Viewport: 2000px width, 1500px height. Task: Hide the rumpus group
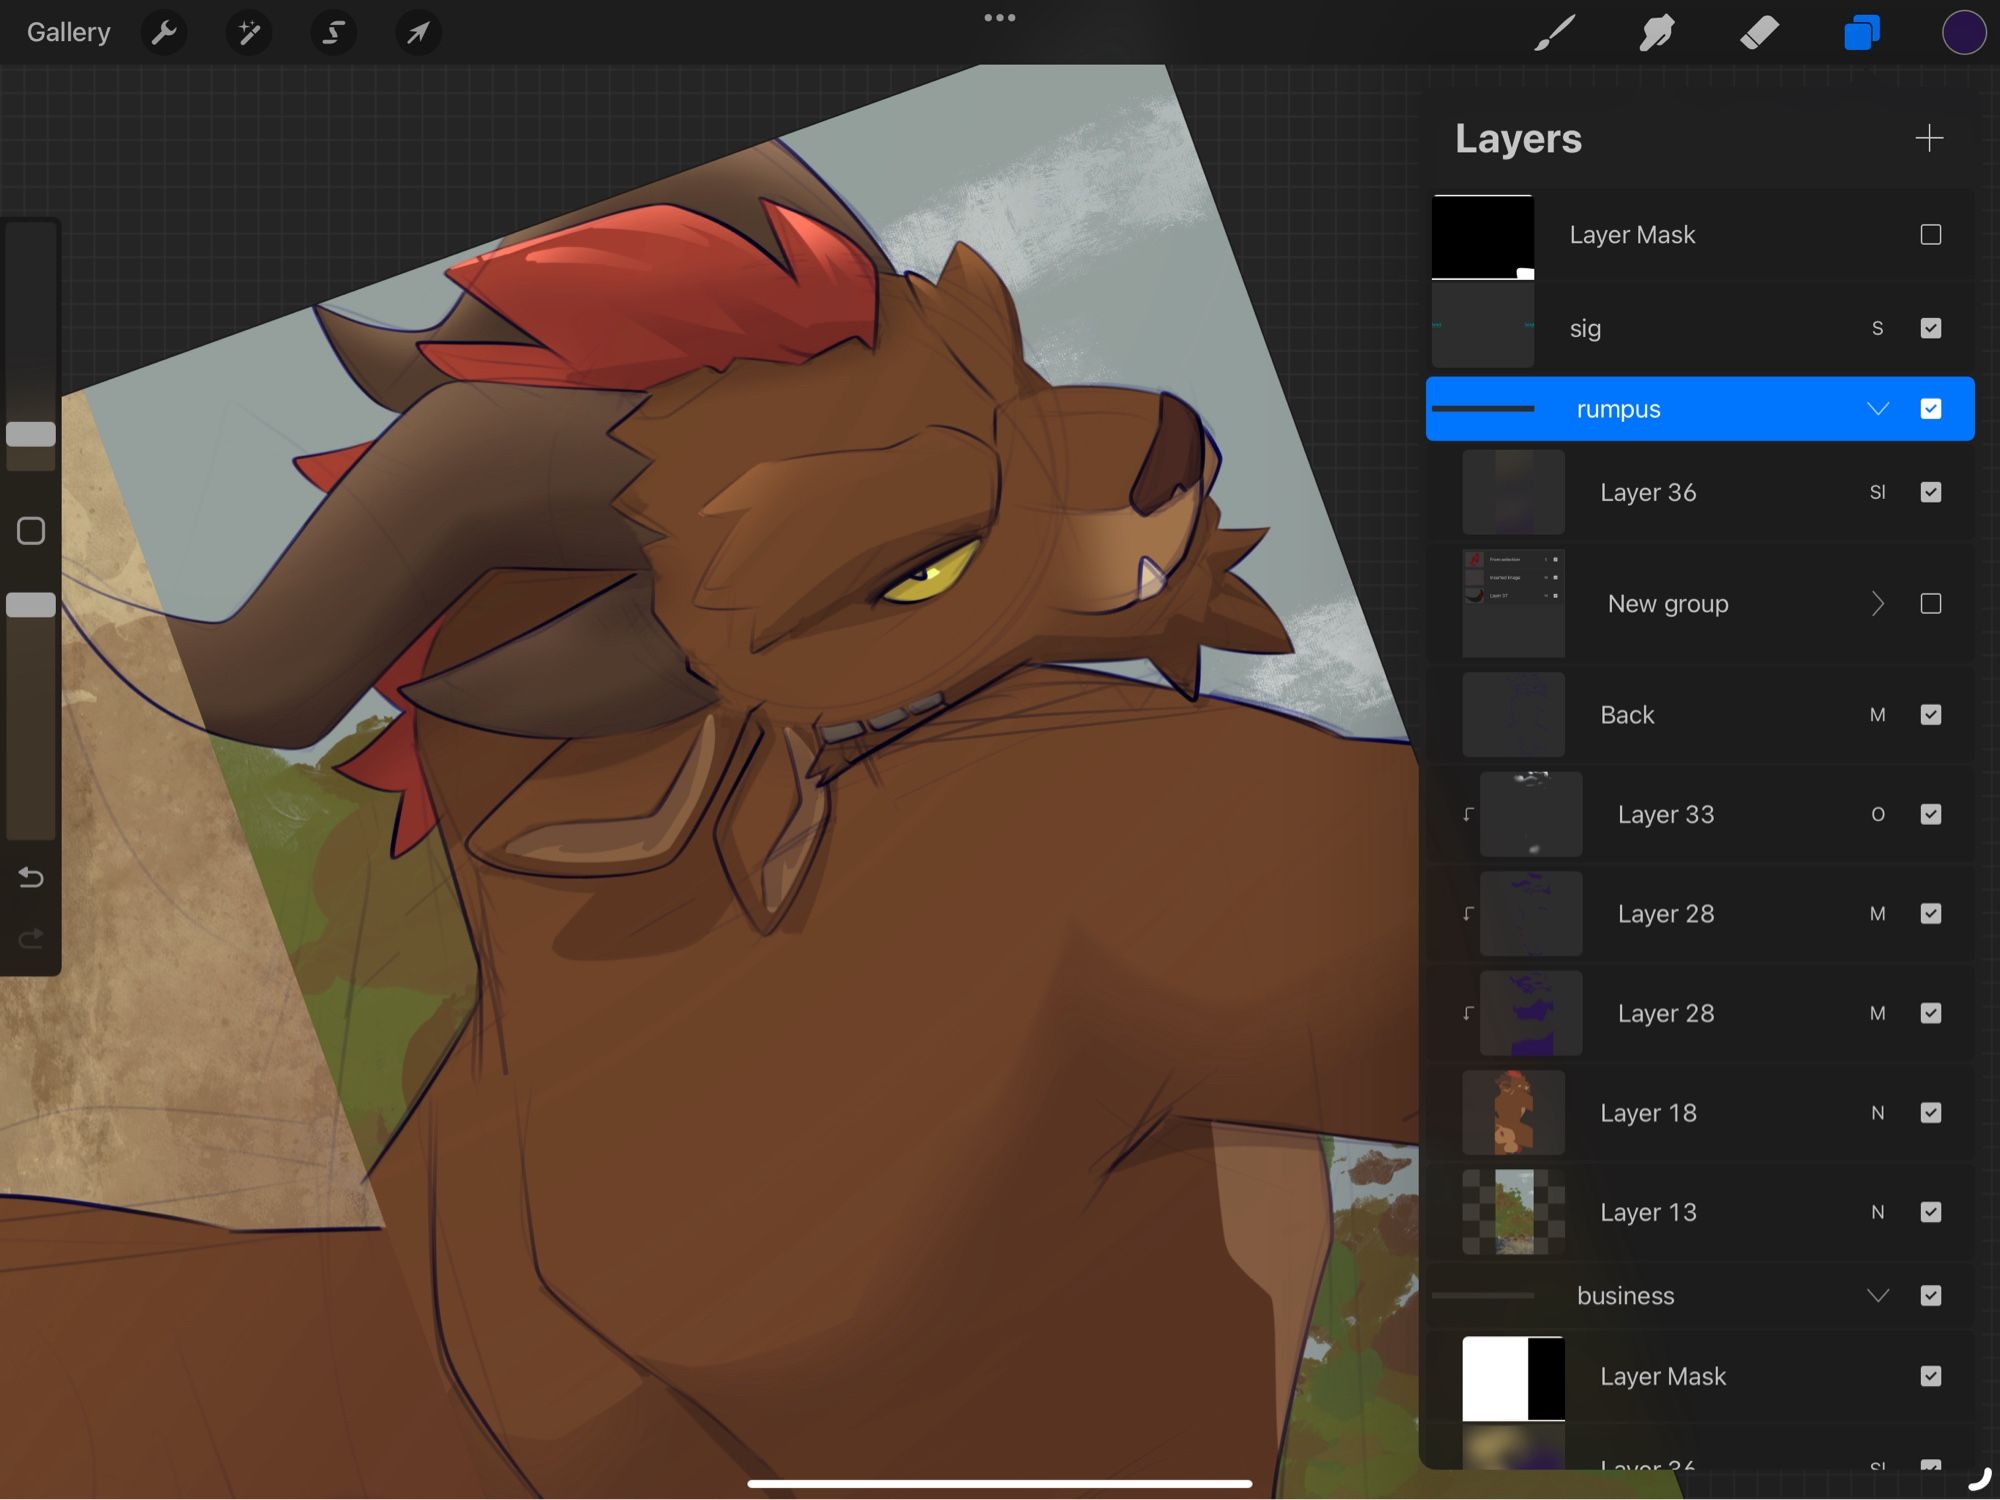point(1931,409)
